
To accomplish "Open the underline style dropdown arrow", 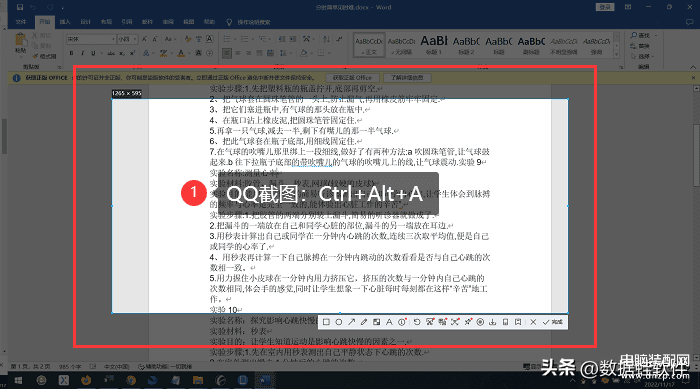I will click(101, 53).
